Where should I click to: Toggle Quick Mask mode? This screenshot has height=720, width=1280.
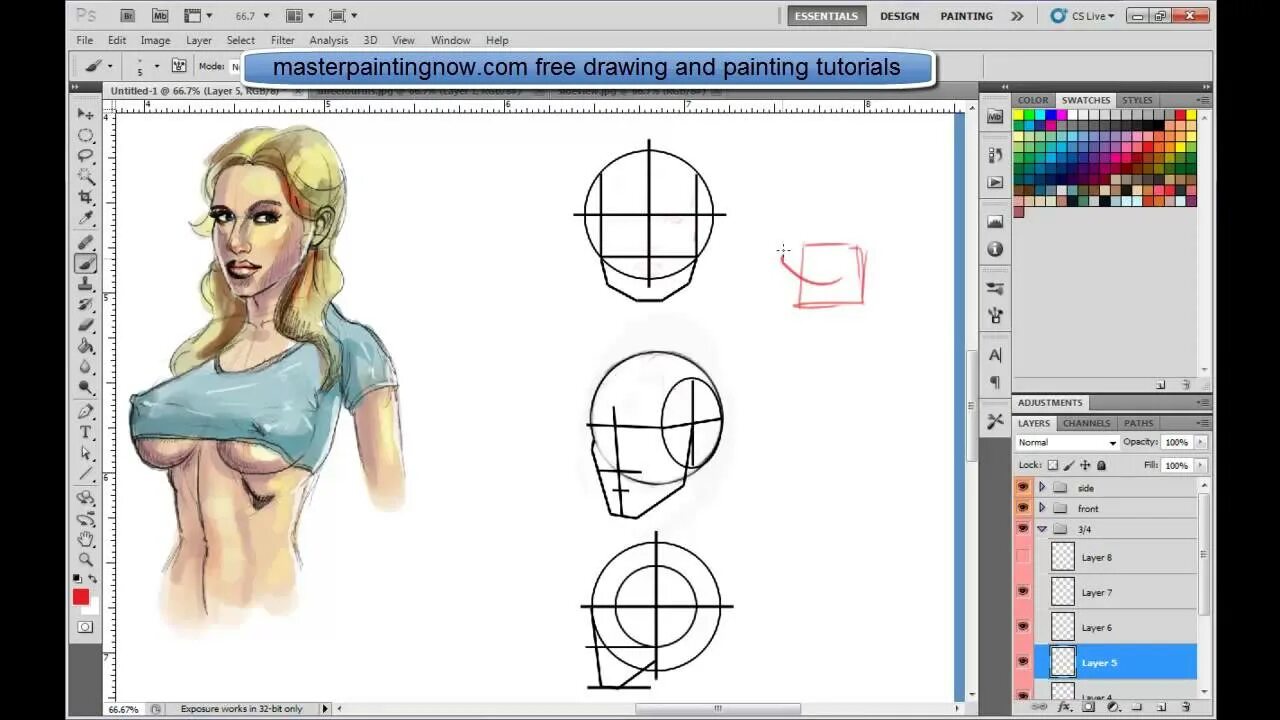click(x=86, y=627)
